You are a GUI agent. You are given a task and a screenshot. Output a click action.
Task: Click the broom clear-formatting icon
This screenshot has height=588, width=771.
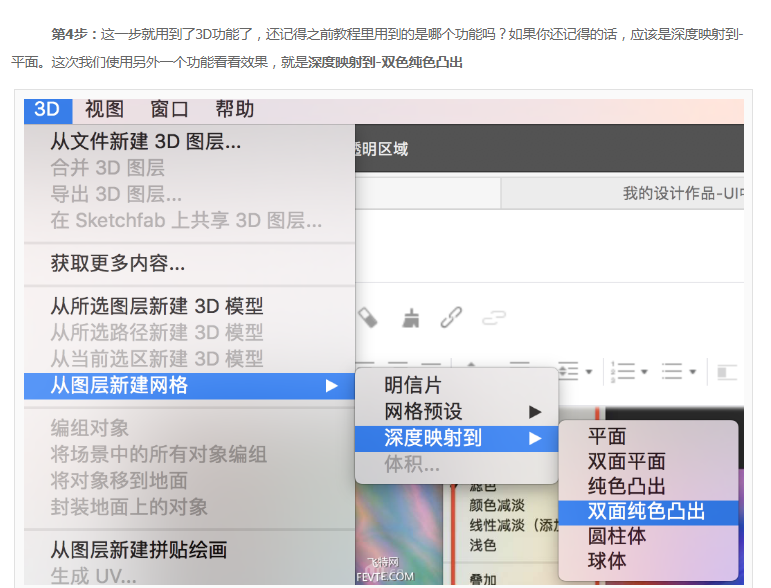[410, 318]
